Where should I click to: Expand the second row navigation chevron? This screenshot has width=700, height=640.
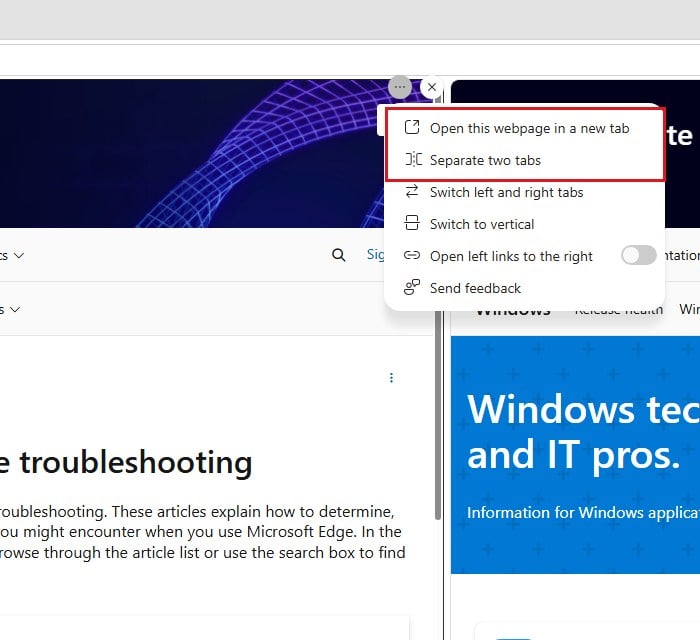click(x=15, y=309)
